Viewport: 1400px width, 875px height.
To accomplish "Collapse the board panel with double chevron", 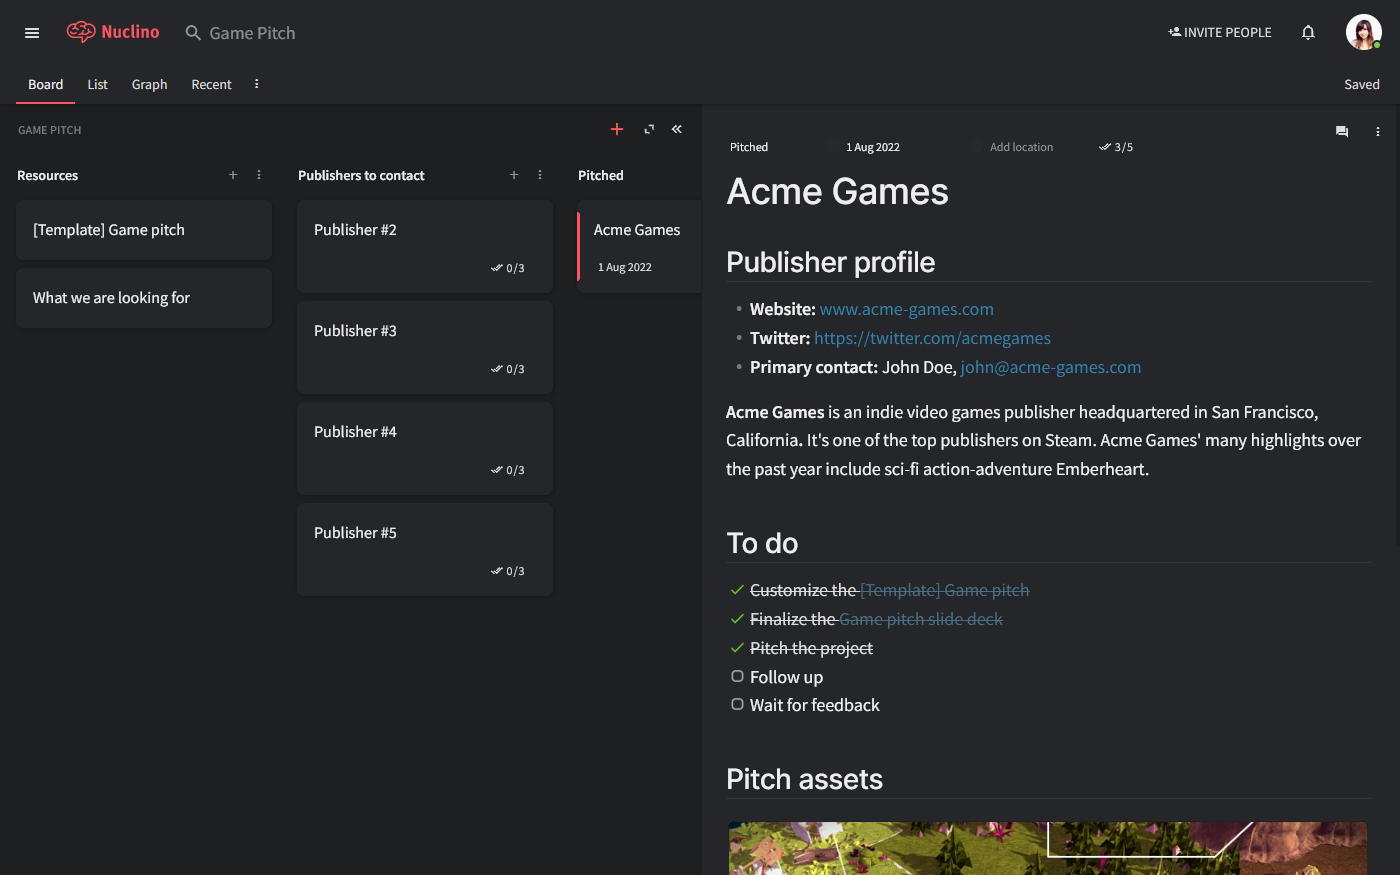I will pyautogui.click(x=677, y=129).
